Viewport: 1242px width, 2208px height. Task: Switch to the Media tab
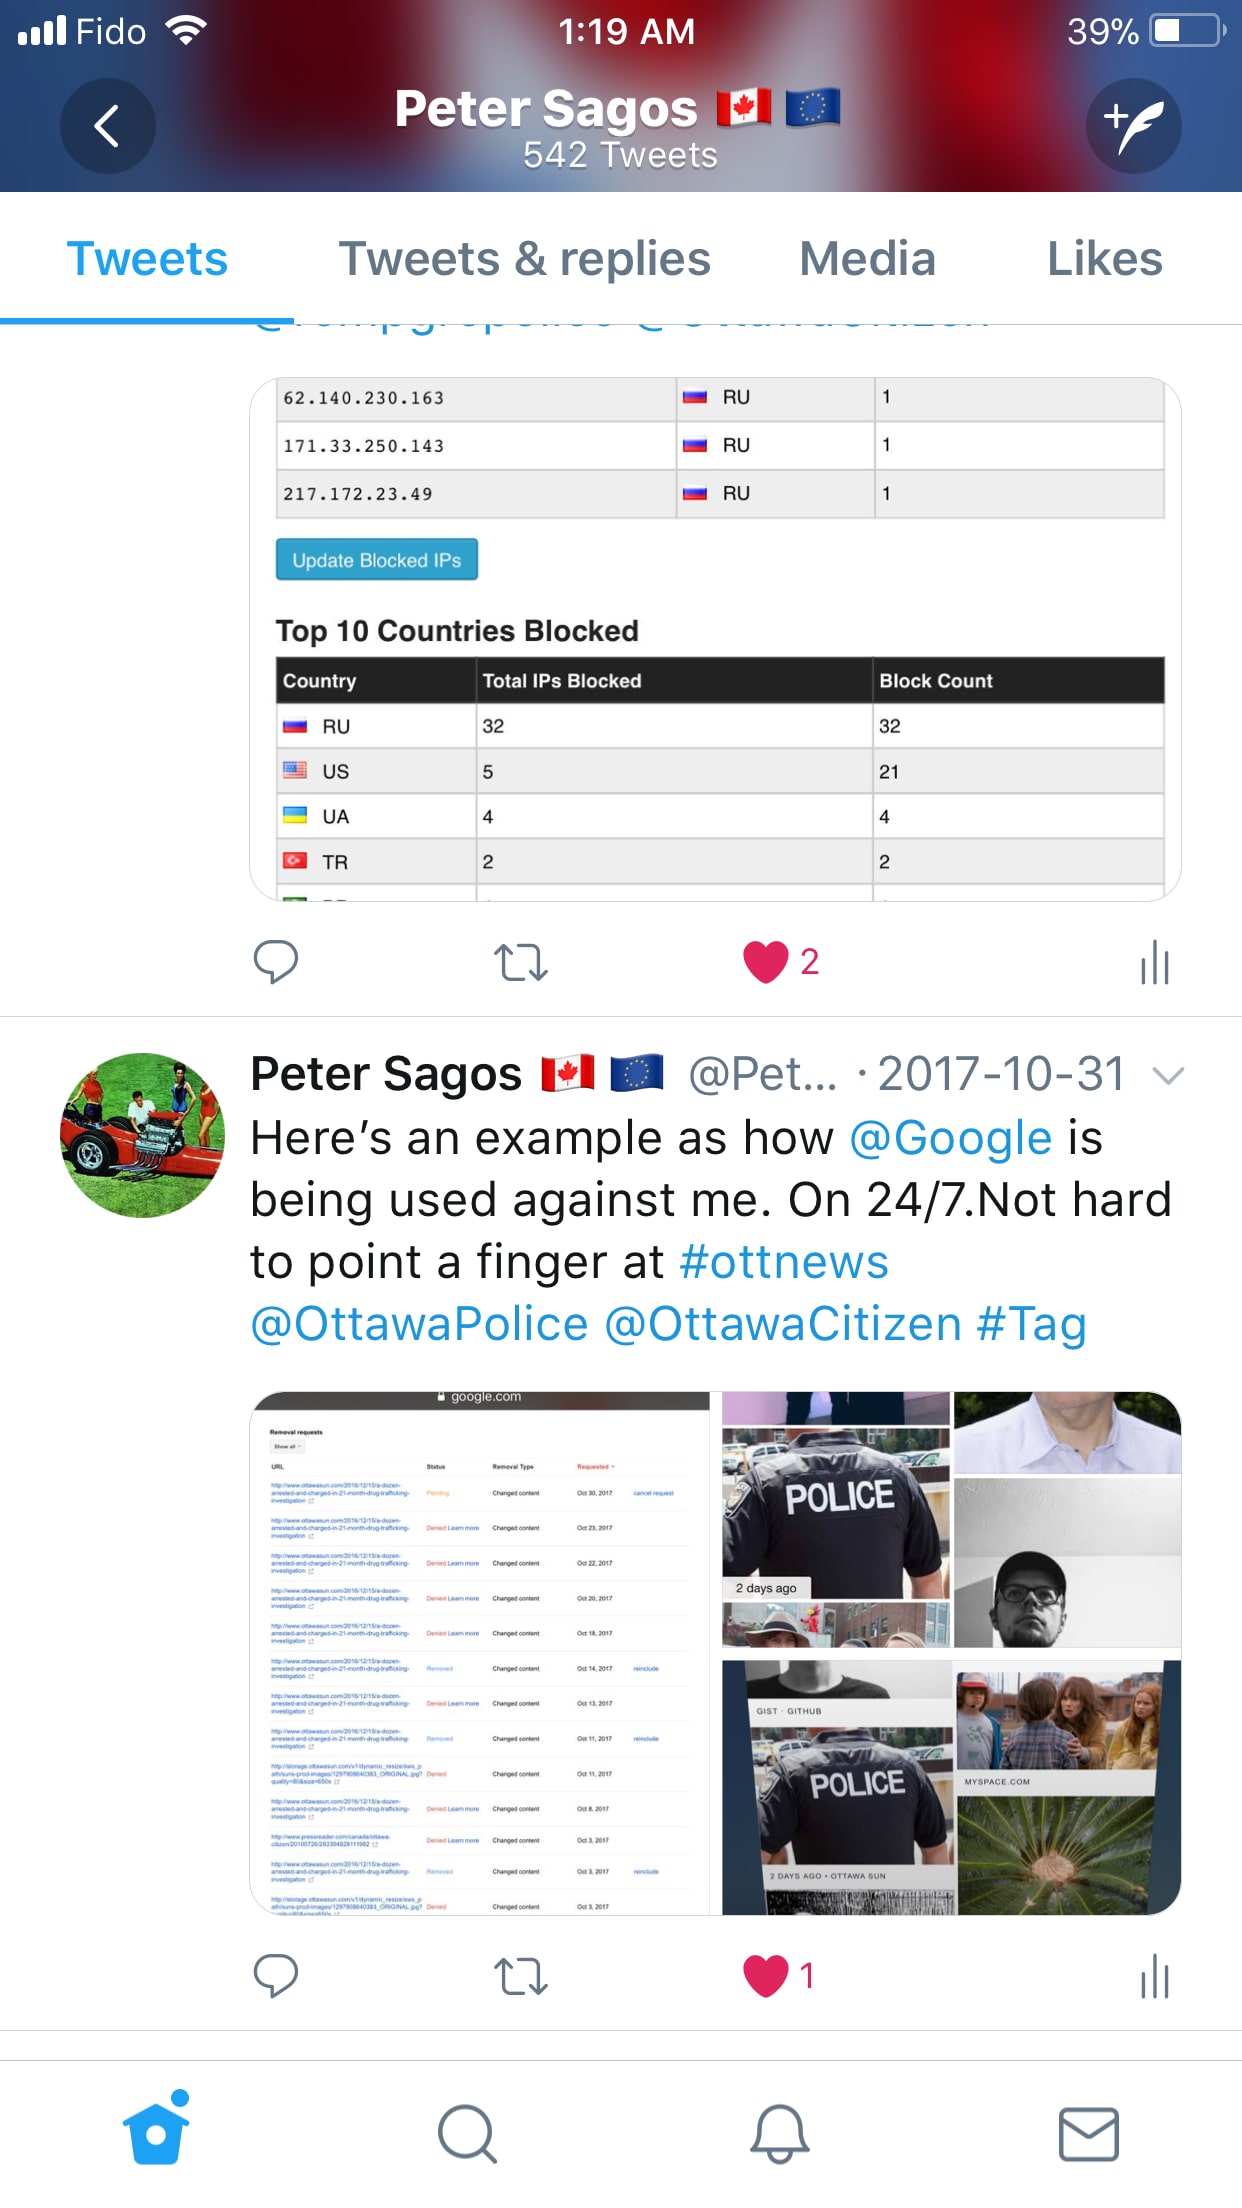867,259
